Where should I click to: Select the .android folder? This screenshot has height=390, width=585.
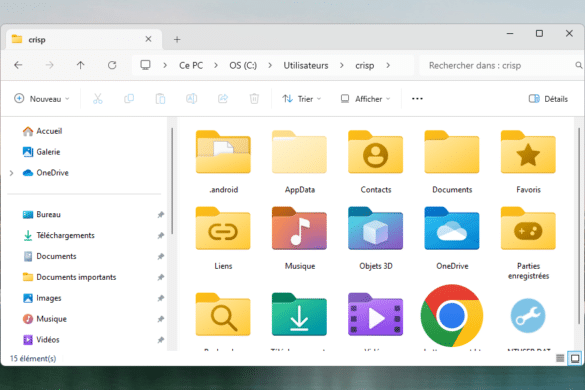[223, 162]
